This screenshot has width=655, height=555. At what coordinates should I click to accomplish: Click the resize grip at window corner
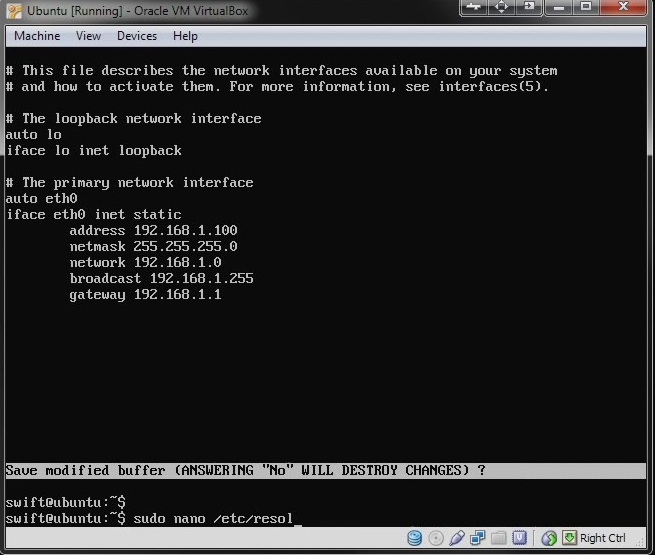[640, 542]
